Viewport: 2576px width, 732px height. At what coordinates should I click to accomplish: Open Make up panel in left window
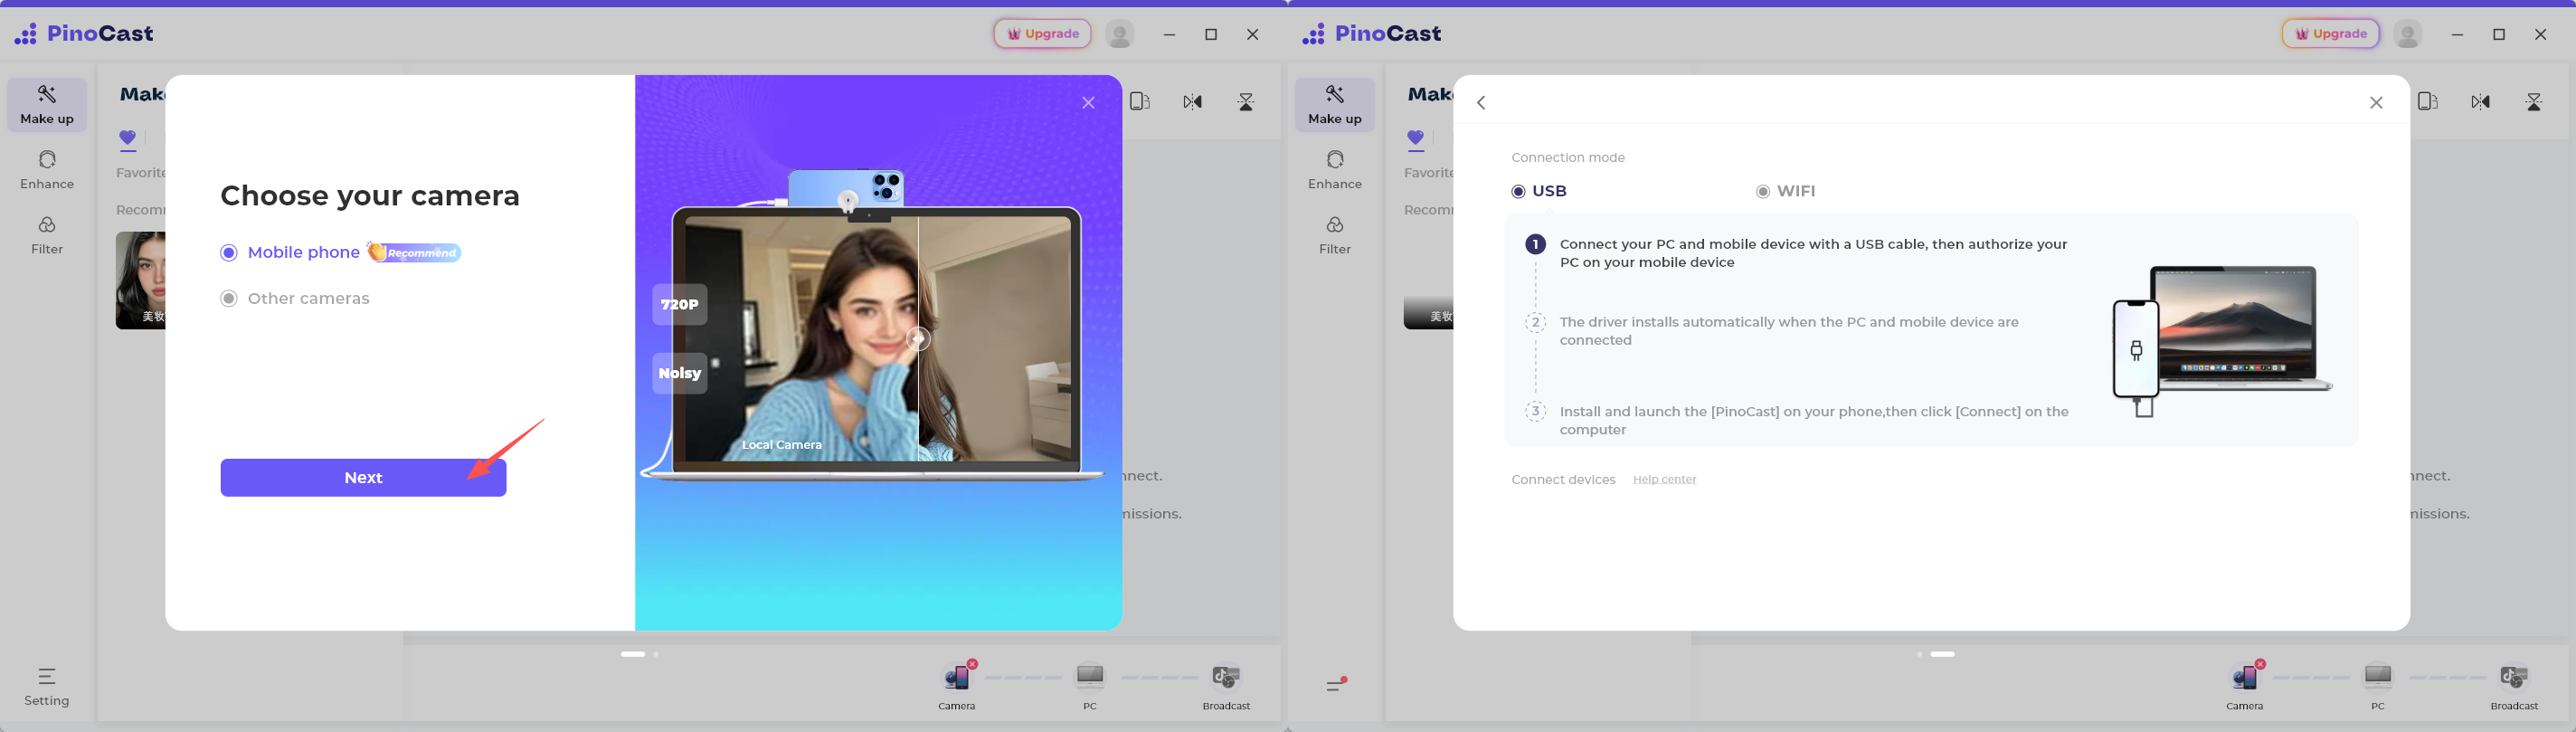[x=47, y=104]
